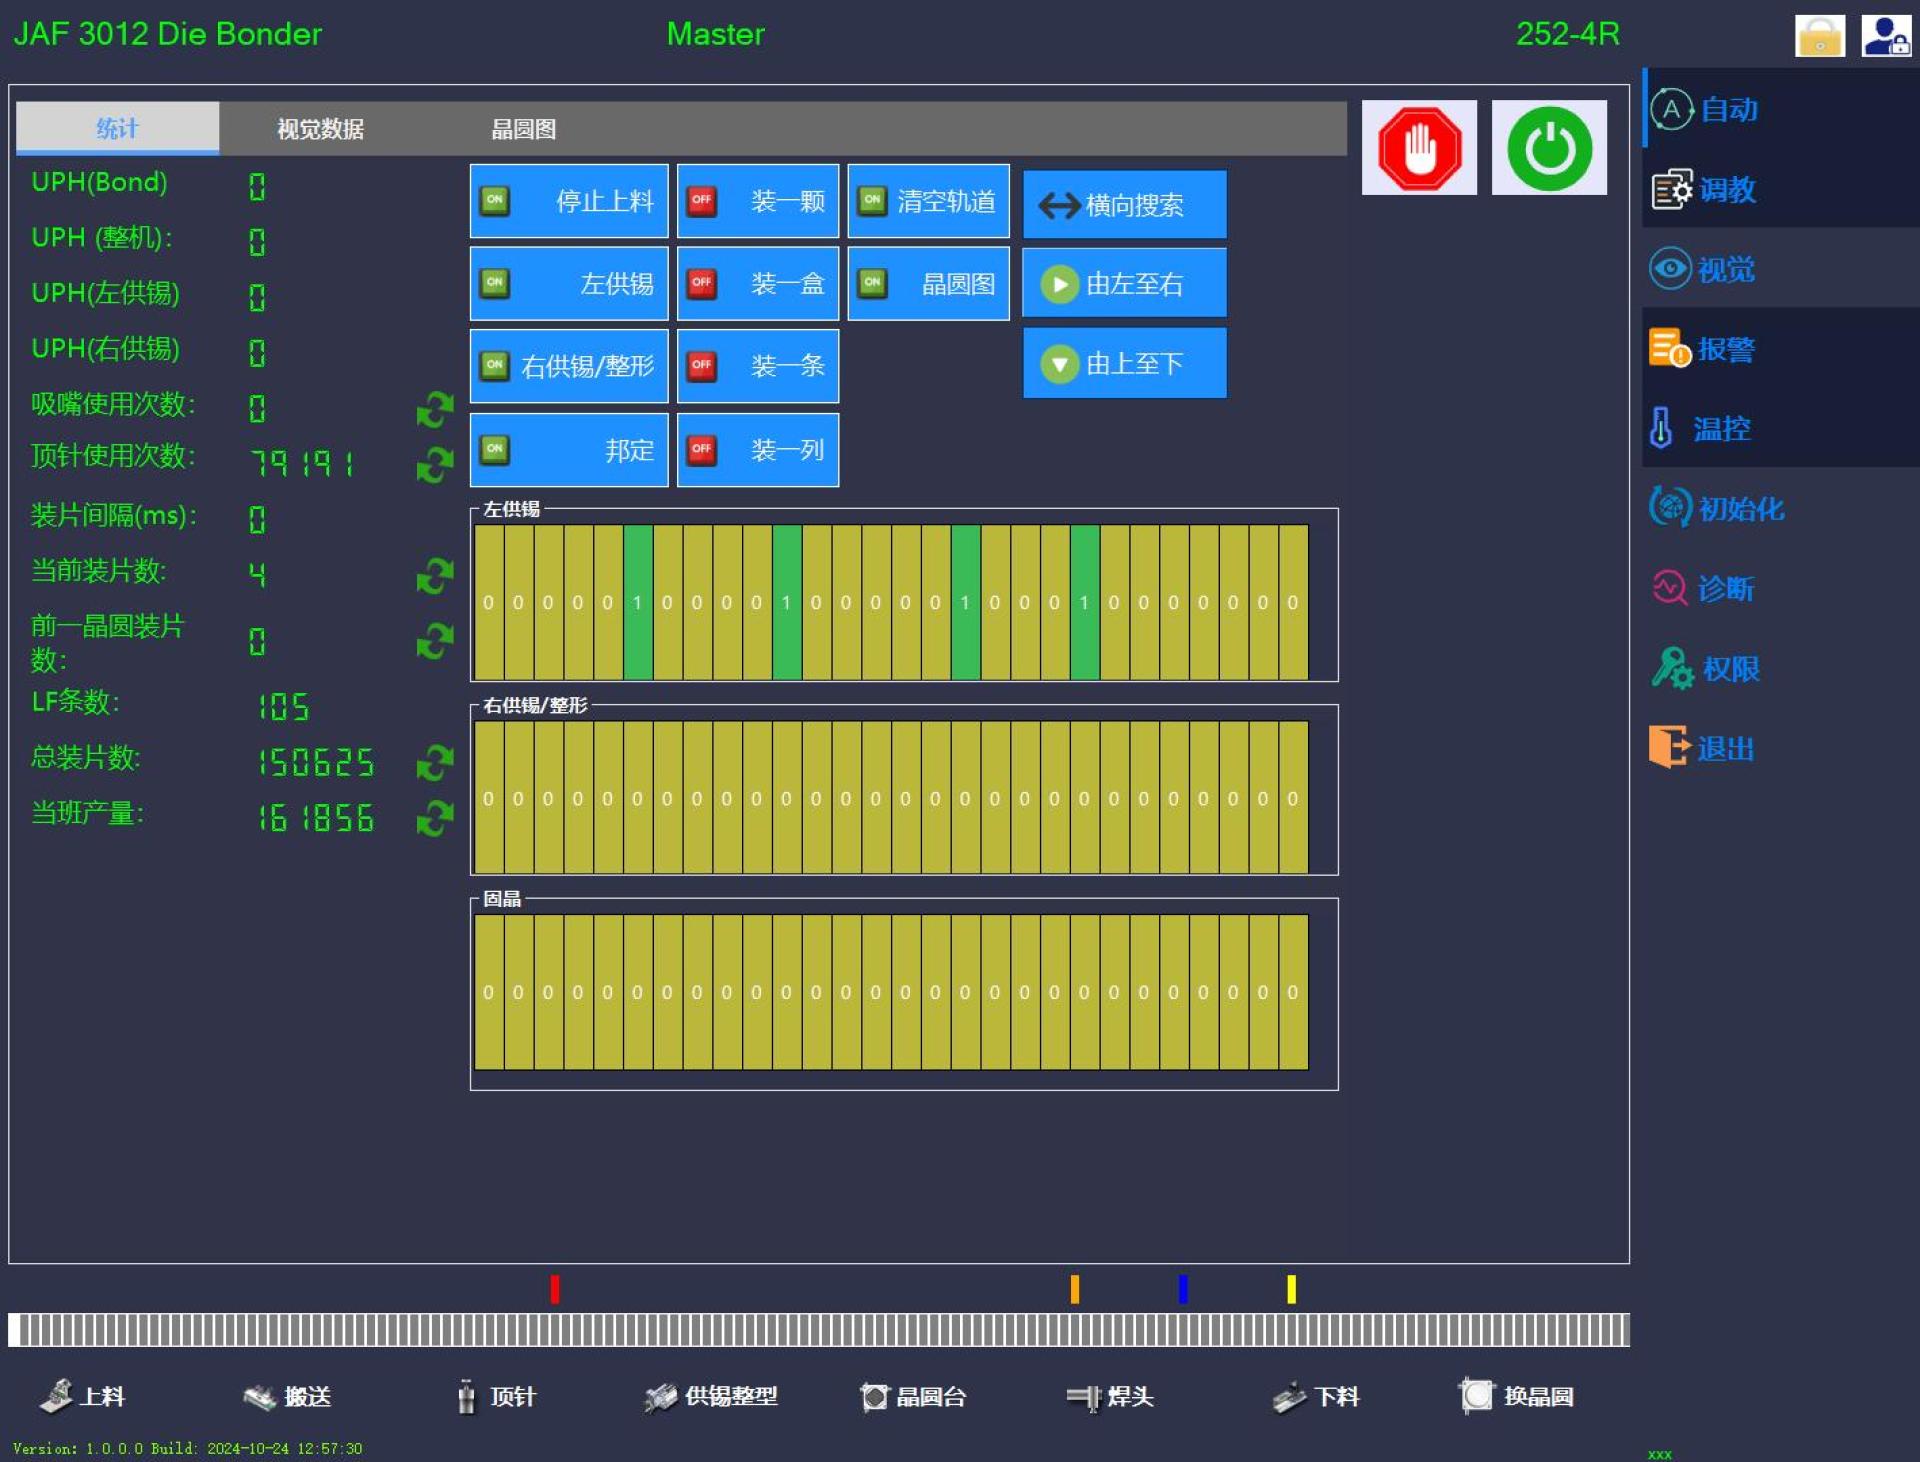Click the 横向搜索 button
Viewport: 1920px width, 1462px height.
click(x=1125, y=204)
